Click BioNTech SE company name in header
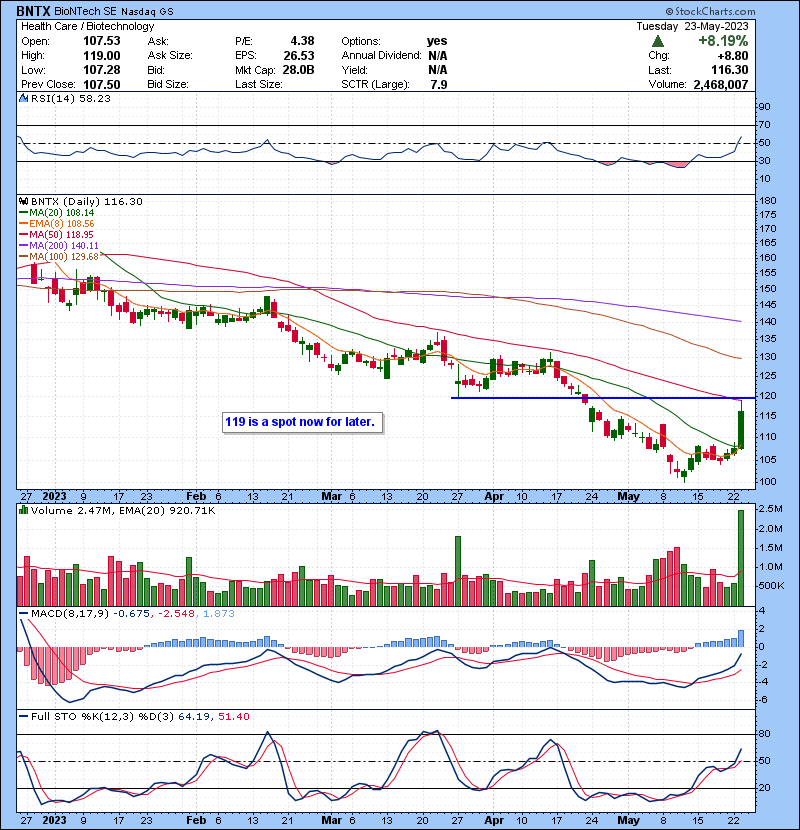The width and height of the screenshot is (800, 830). [86, 11]
